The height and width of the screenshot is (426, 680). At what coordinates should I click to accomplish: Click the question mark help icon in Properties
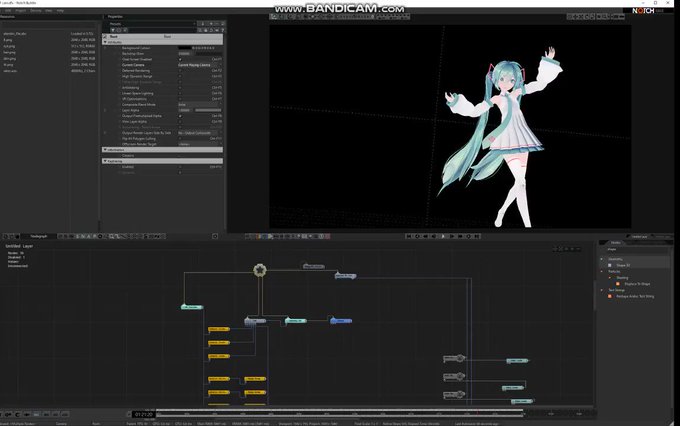tap(223, 30)
